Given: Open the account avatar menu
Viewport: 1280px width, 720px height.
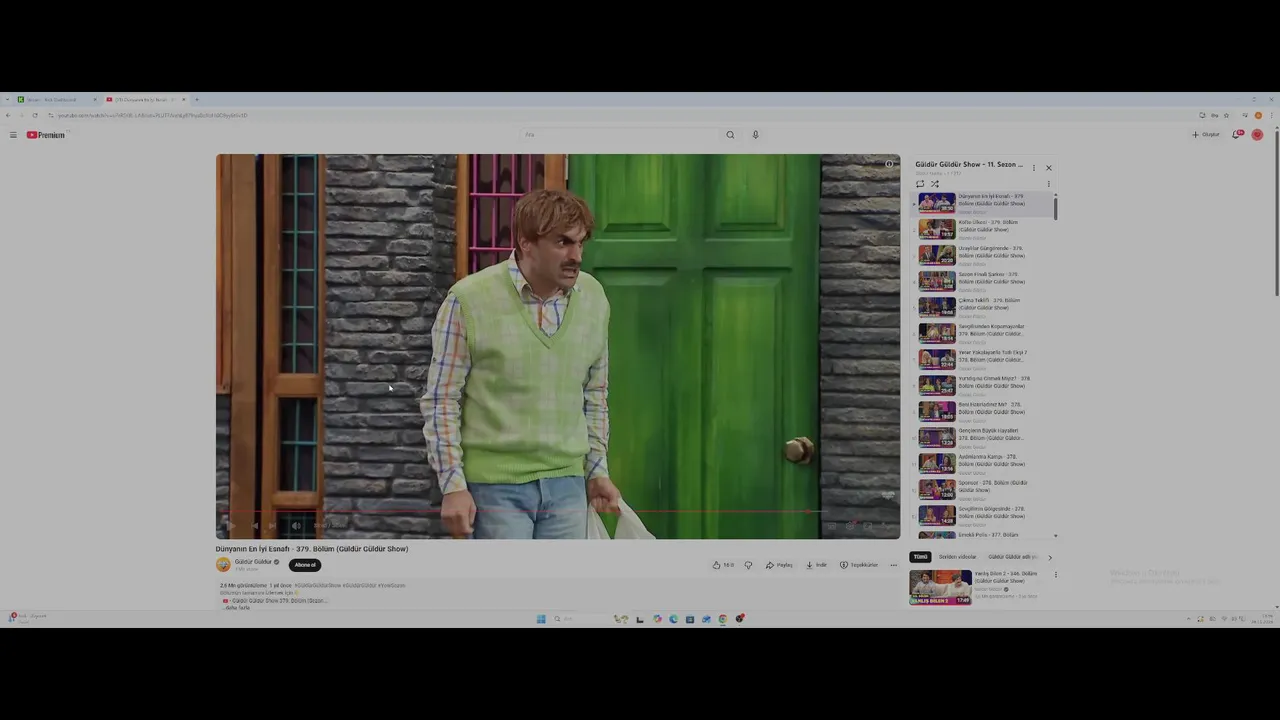Looking at the screenshot, I should click(1257, 134).
